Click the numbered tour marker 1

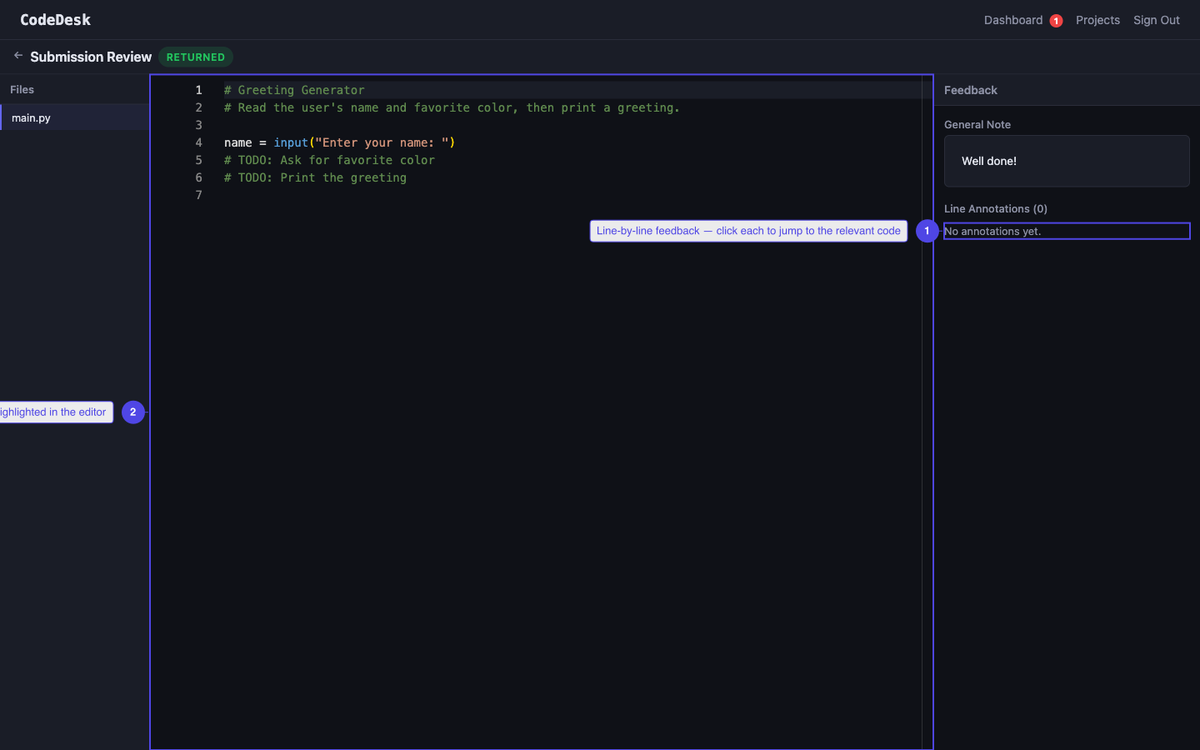pyautogui.click(x=927, y=231)
